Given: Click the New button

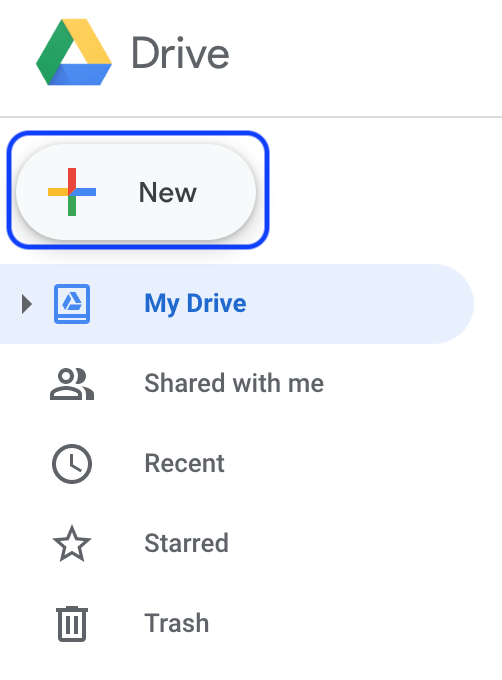Looking at the screenshot, I should point(136,192).
